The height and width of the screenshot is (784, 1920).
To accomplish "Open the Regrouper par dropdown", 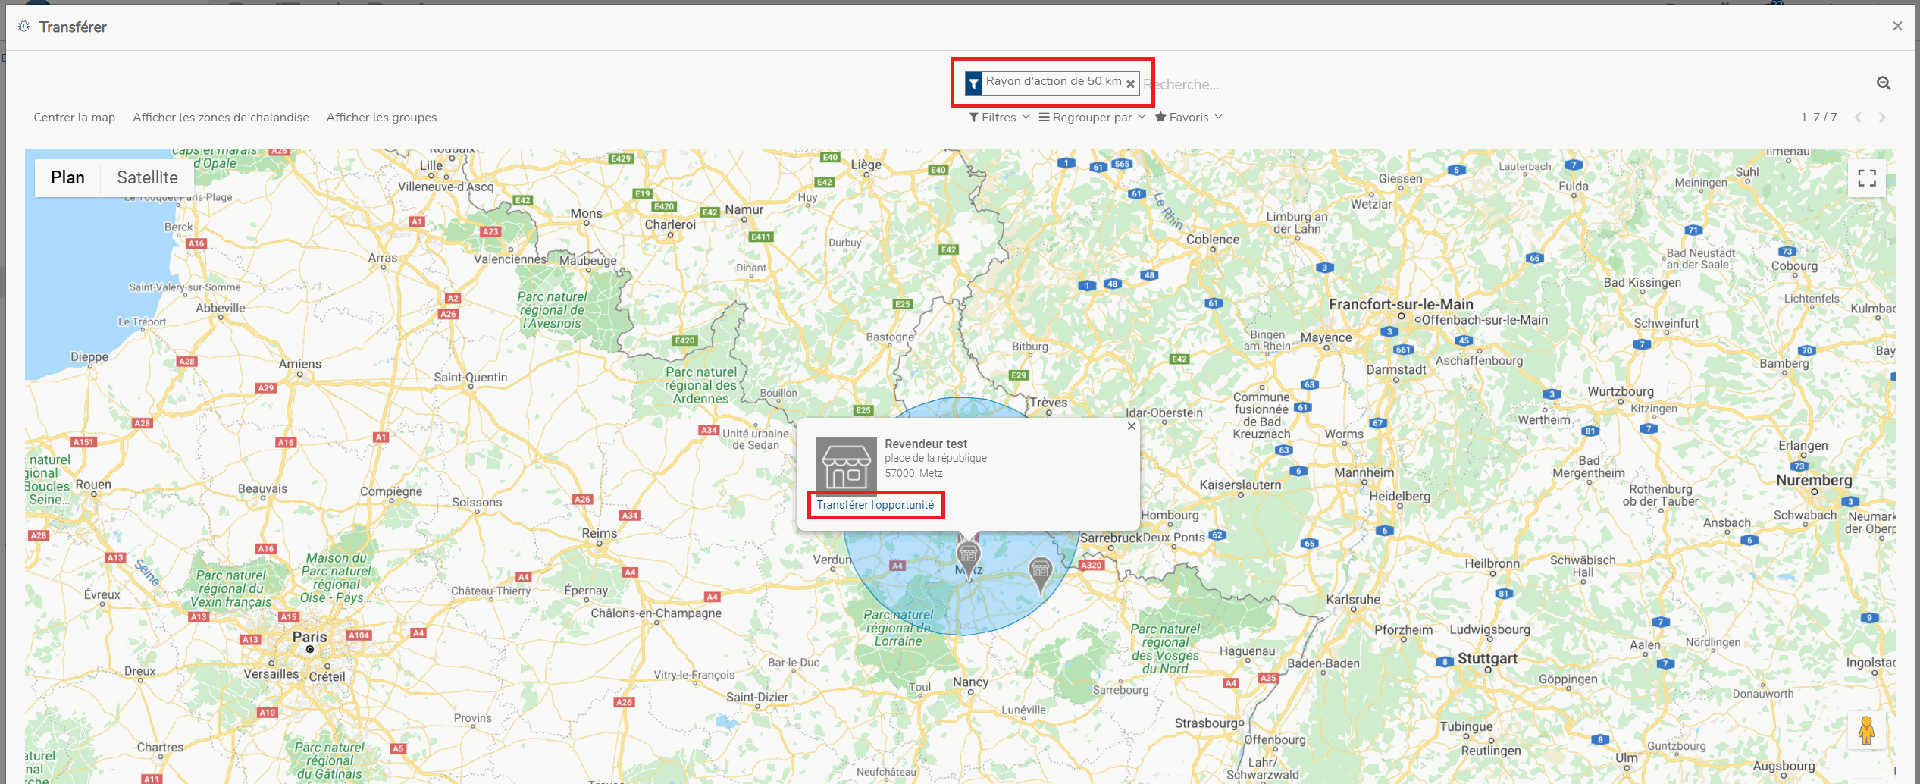I will [1092, 117].
